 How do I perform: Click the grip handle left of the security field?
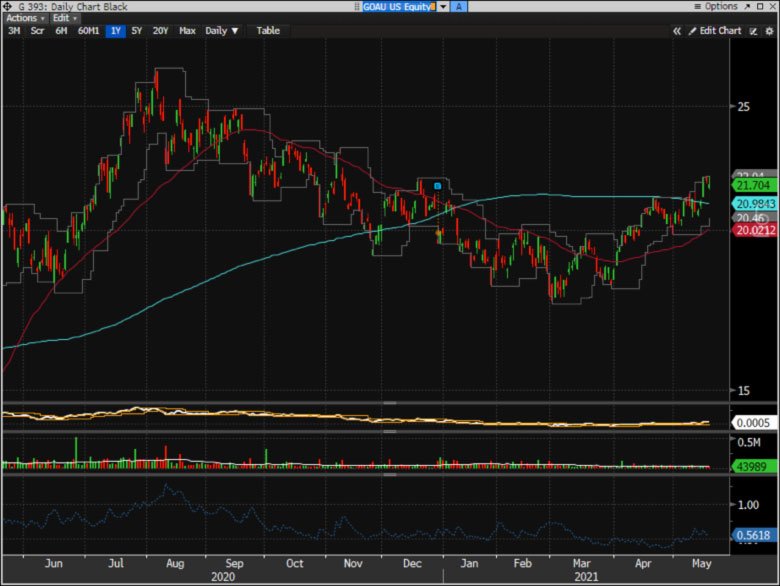[x=357, y=6]
